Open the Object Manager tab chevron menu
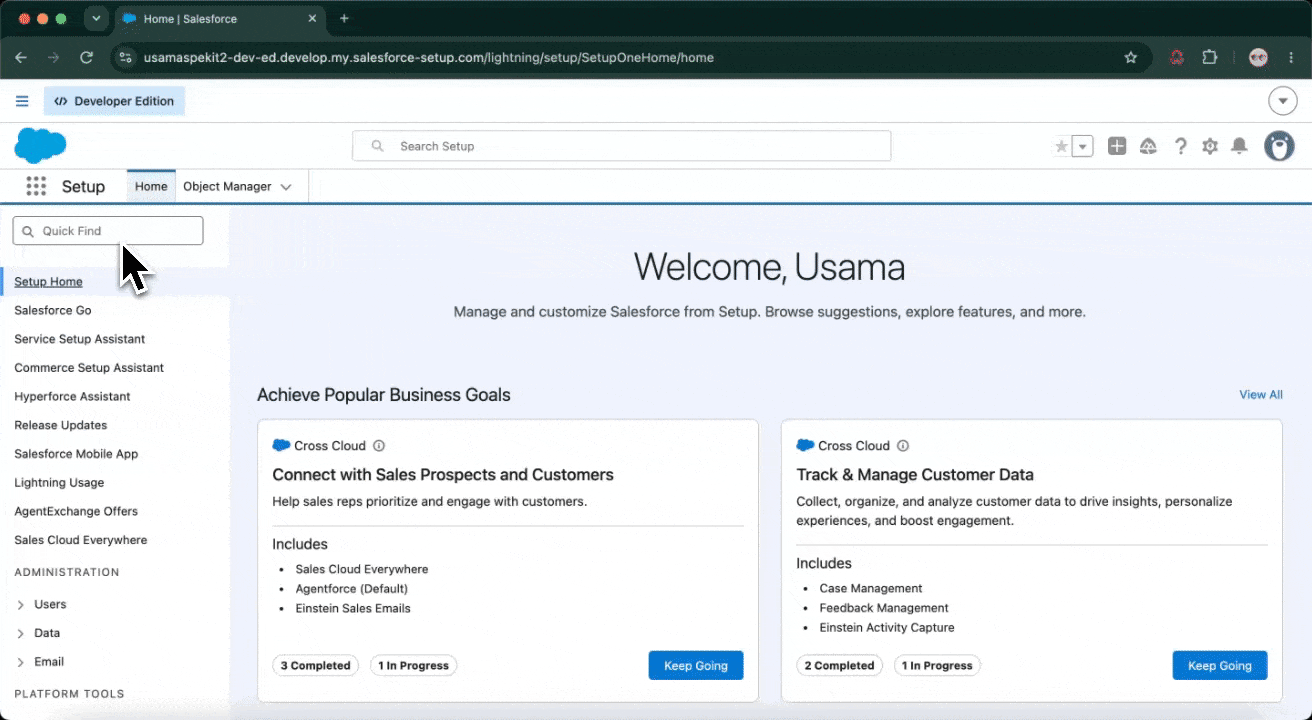Image resolution: width=1312 pixels, height=720 pixels. click(x=286, y=187)
